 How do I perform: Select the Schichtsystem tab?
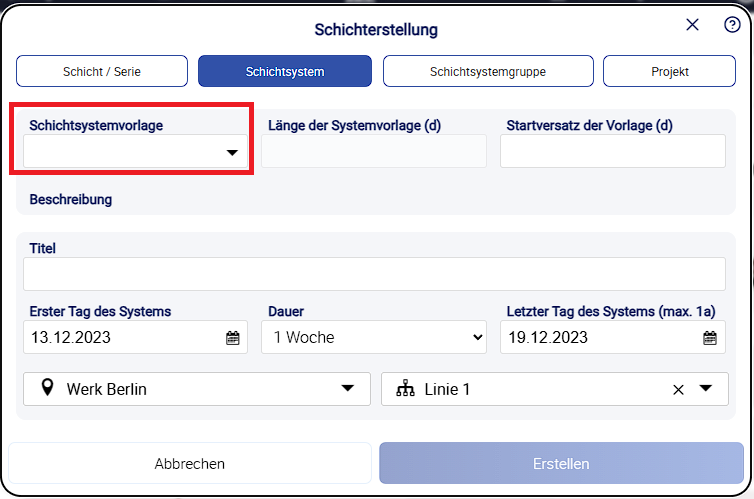tap(285, 71)
